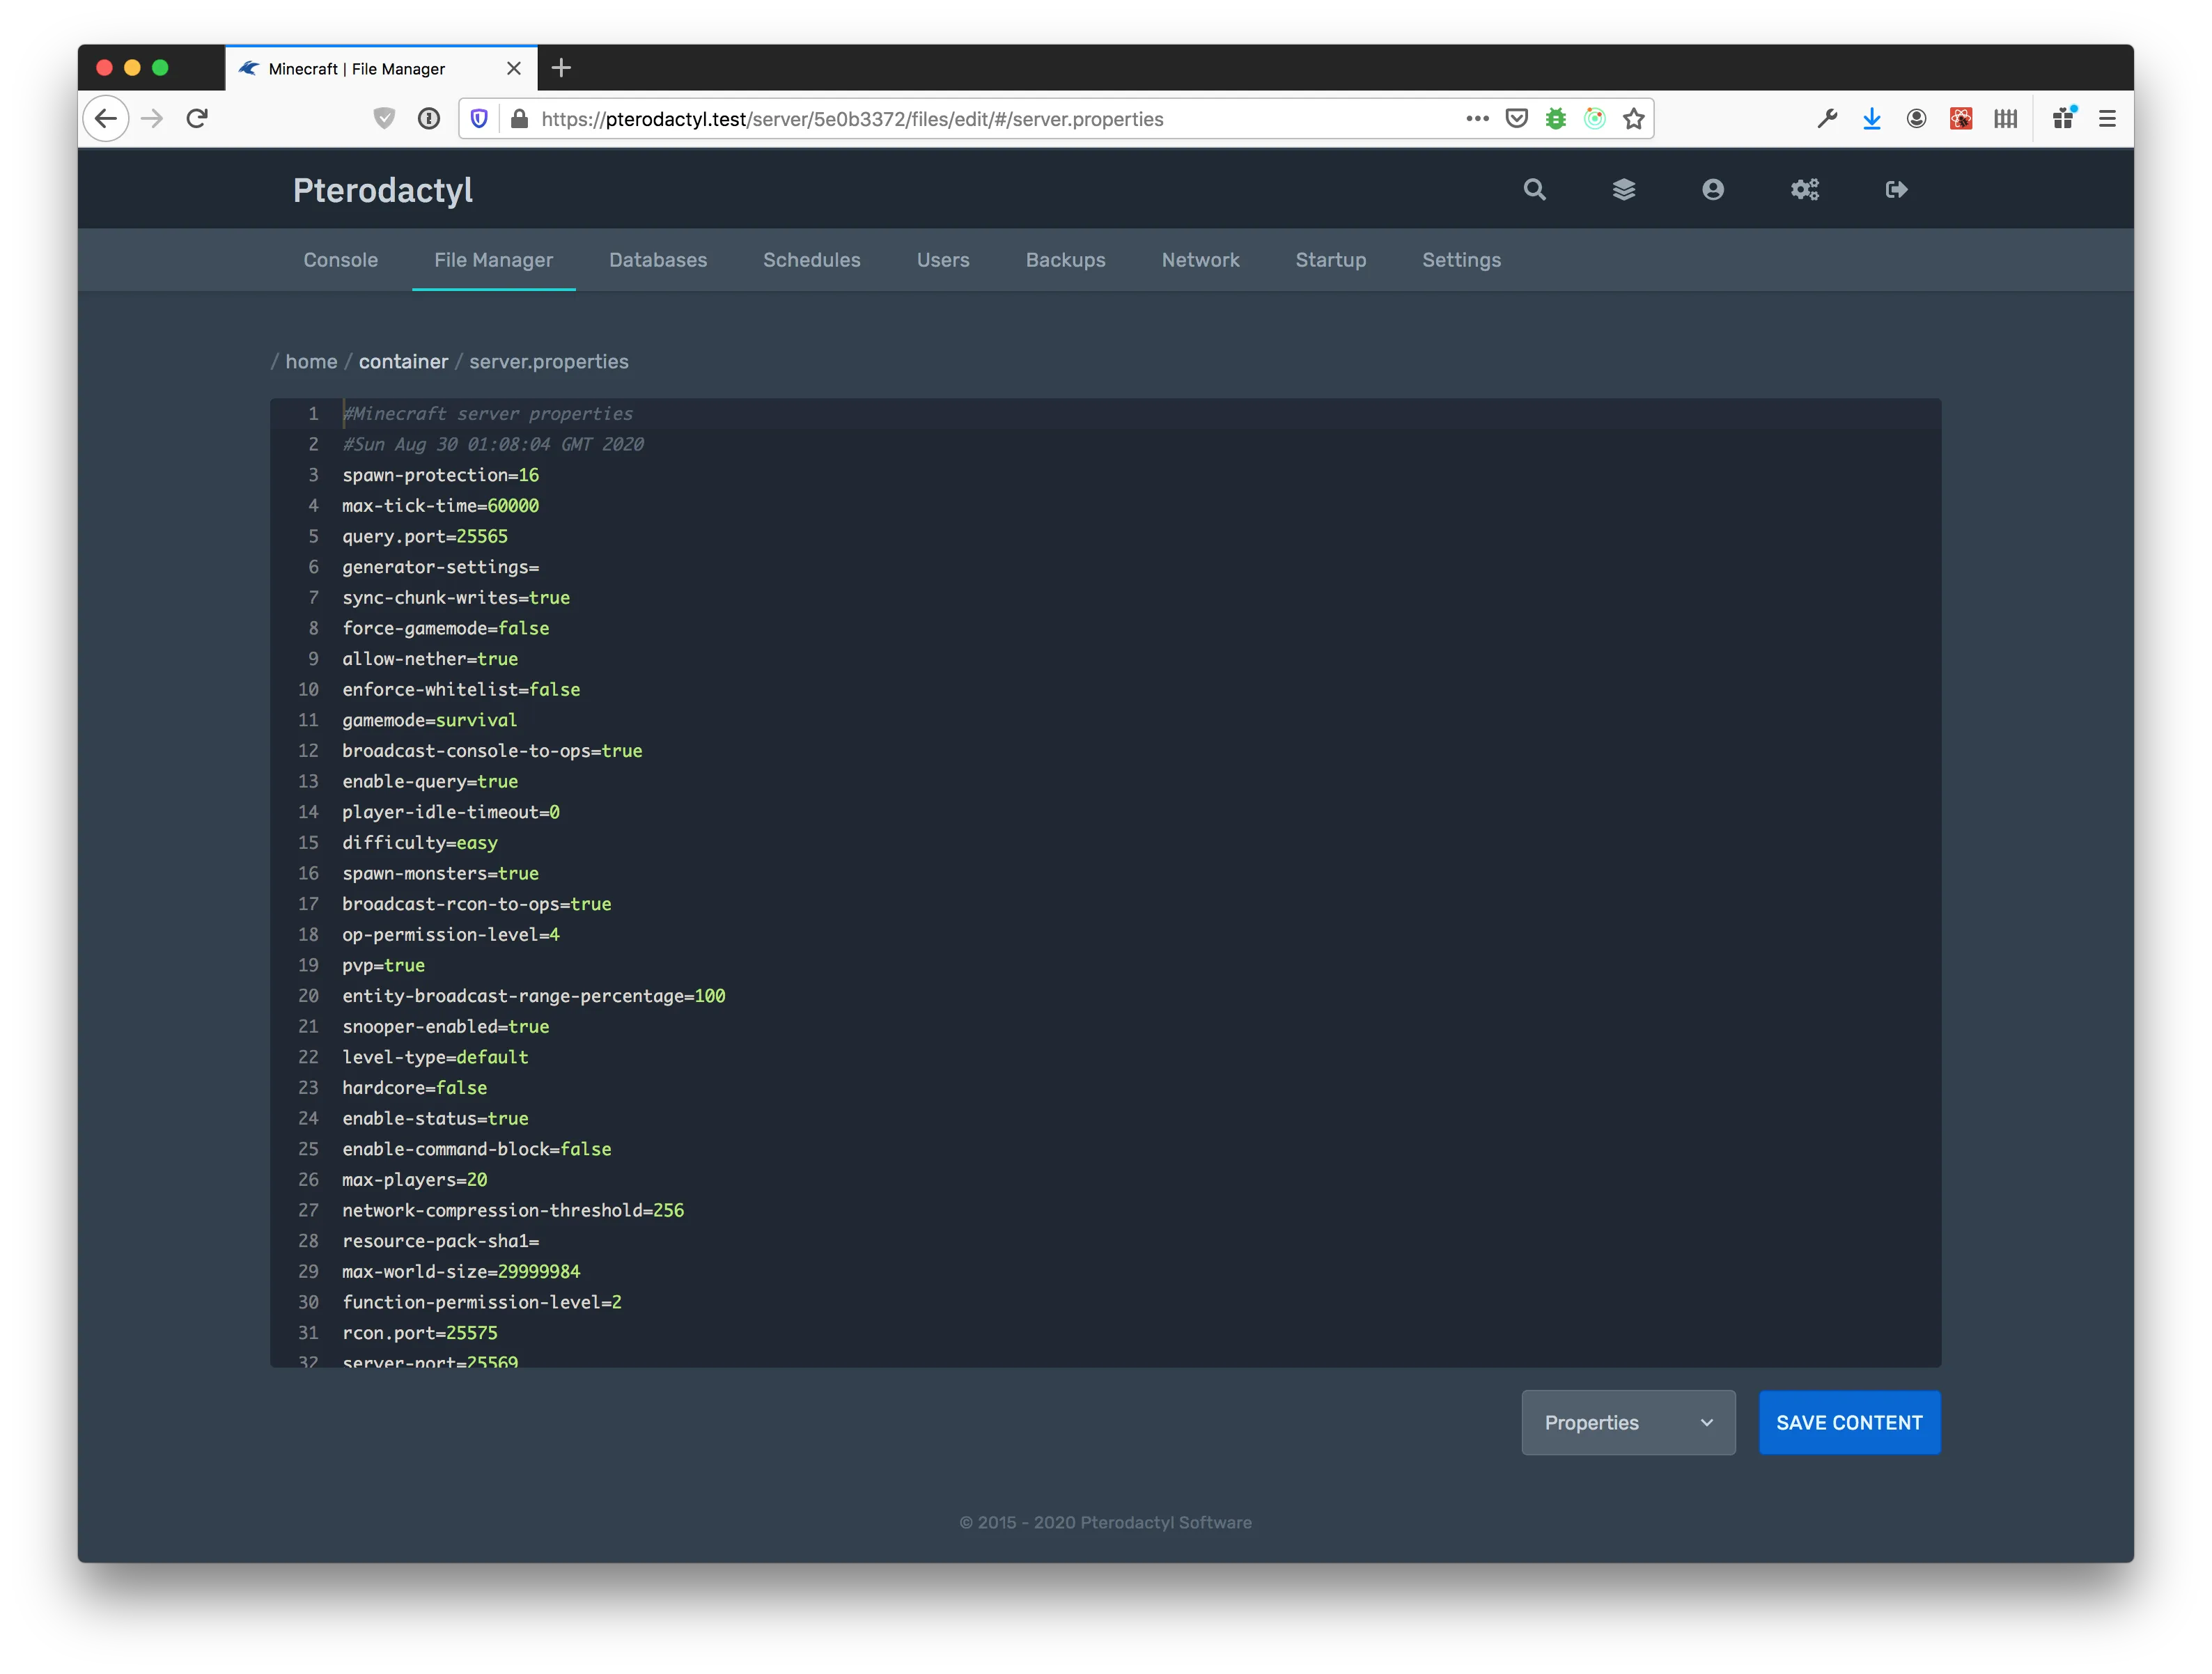Open the downloads arrow in the toolbar
The image size is (2212, 1674).
1871,118
